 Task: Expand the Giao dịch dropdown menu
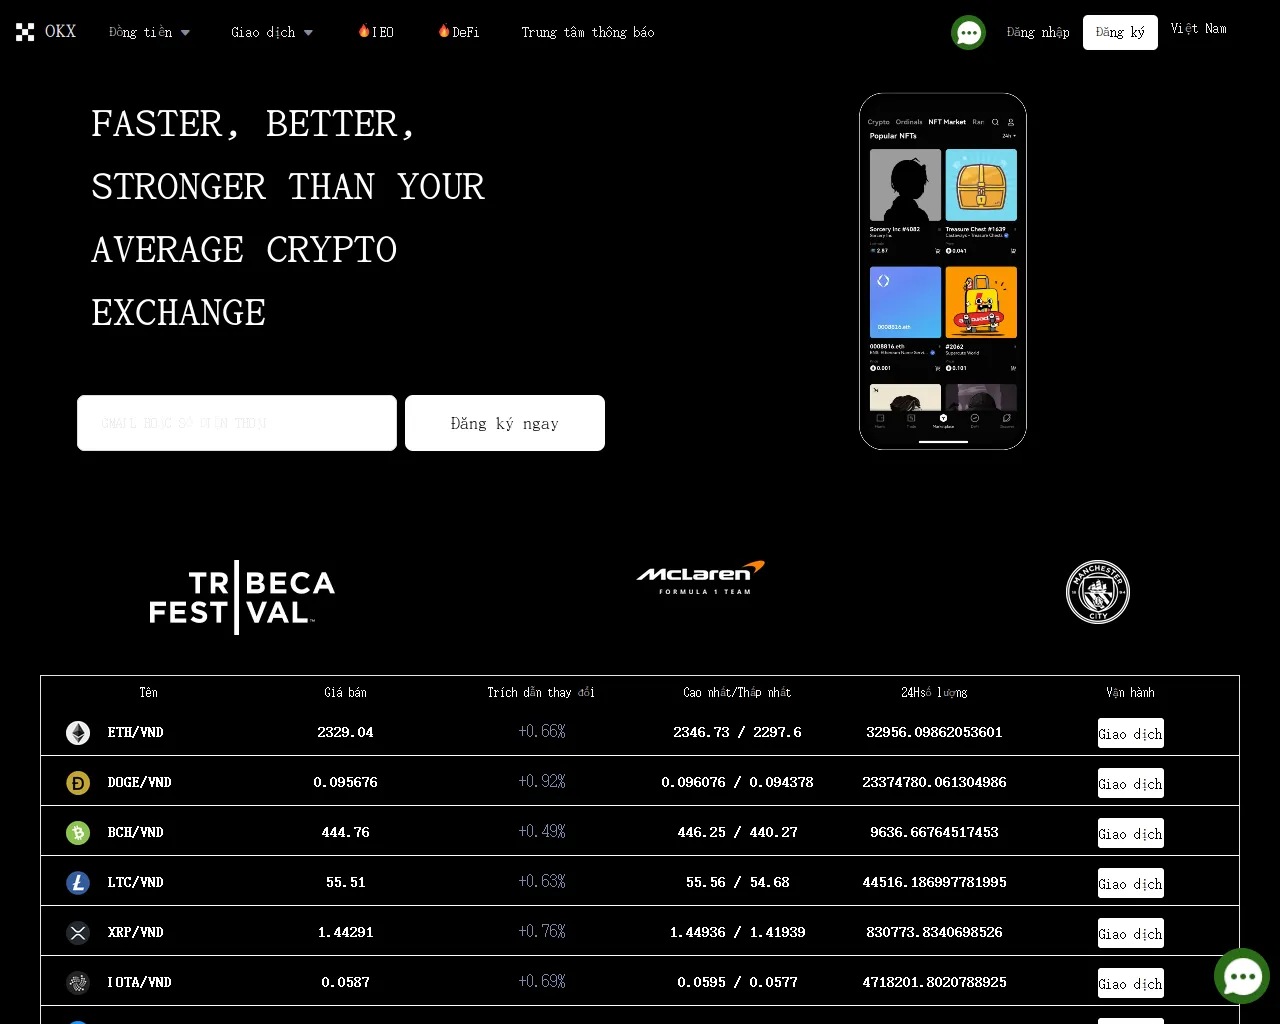tap(272, 32)
